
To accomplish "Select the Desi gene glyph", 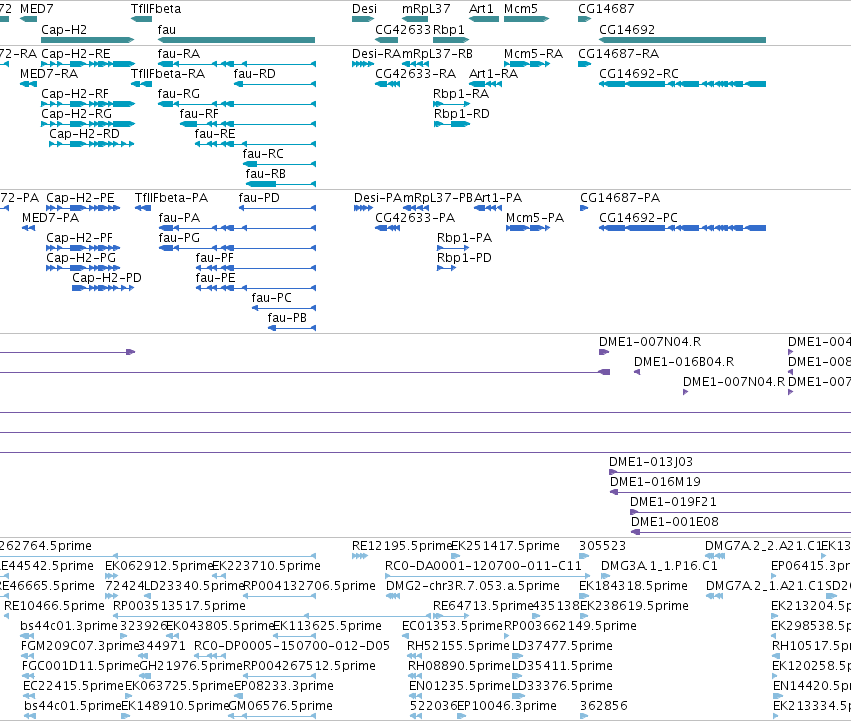I will point(363,19).
